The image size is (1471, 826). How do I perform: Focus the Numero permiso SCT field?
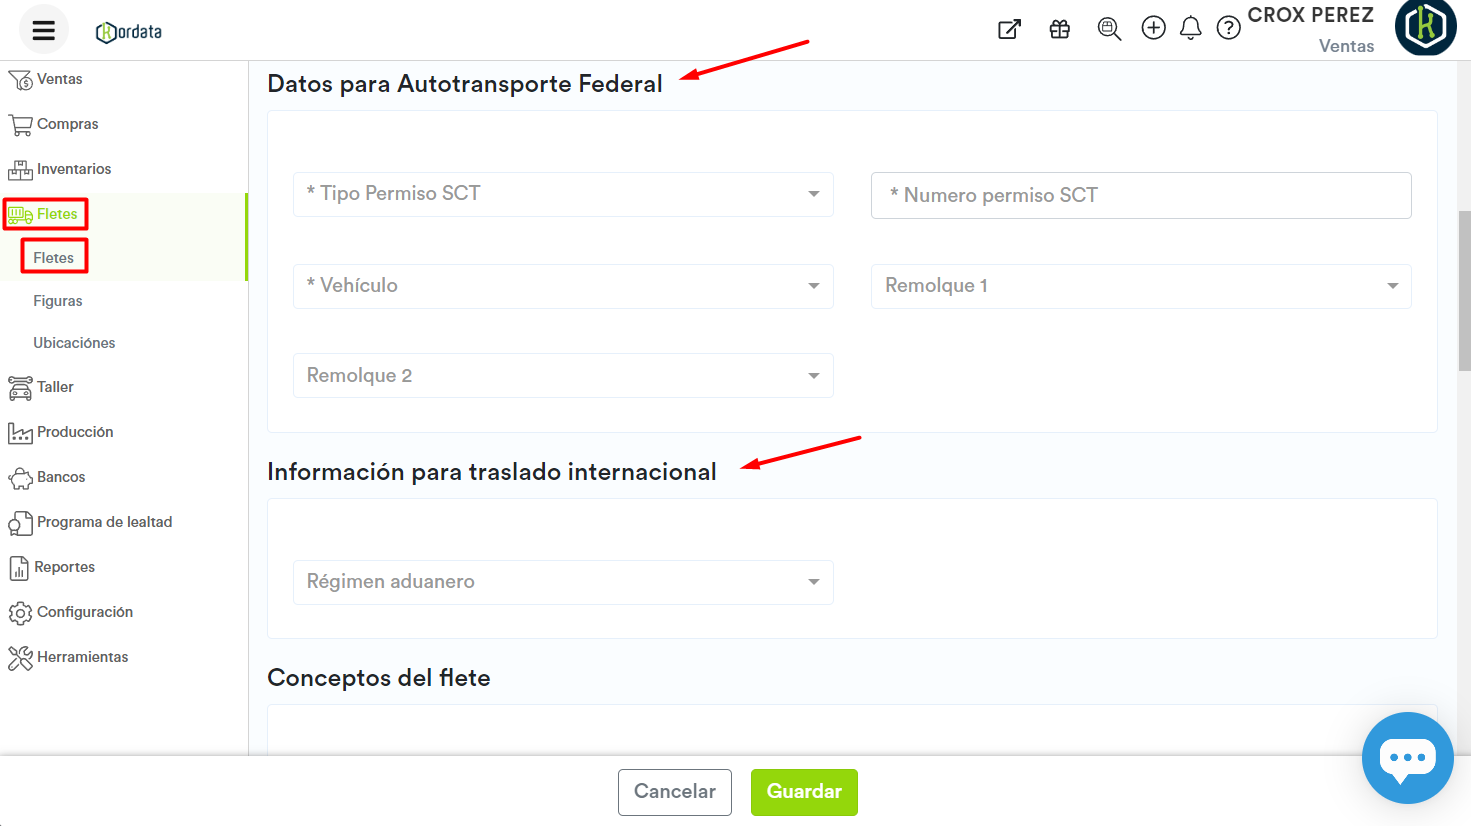pyautogui.click(x=1141, y=196)
